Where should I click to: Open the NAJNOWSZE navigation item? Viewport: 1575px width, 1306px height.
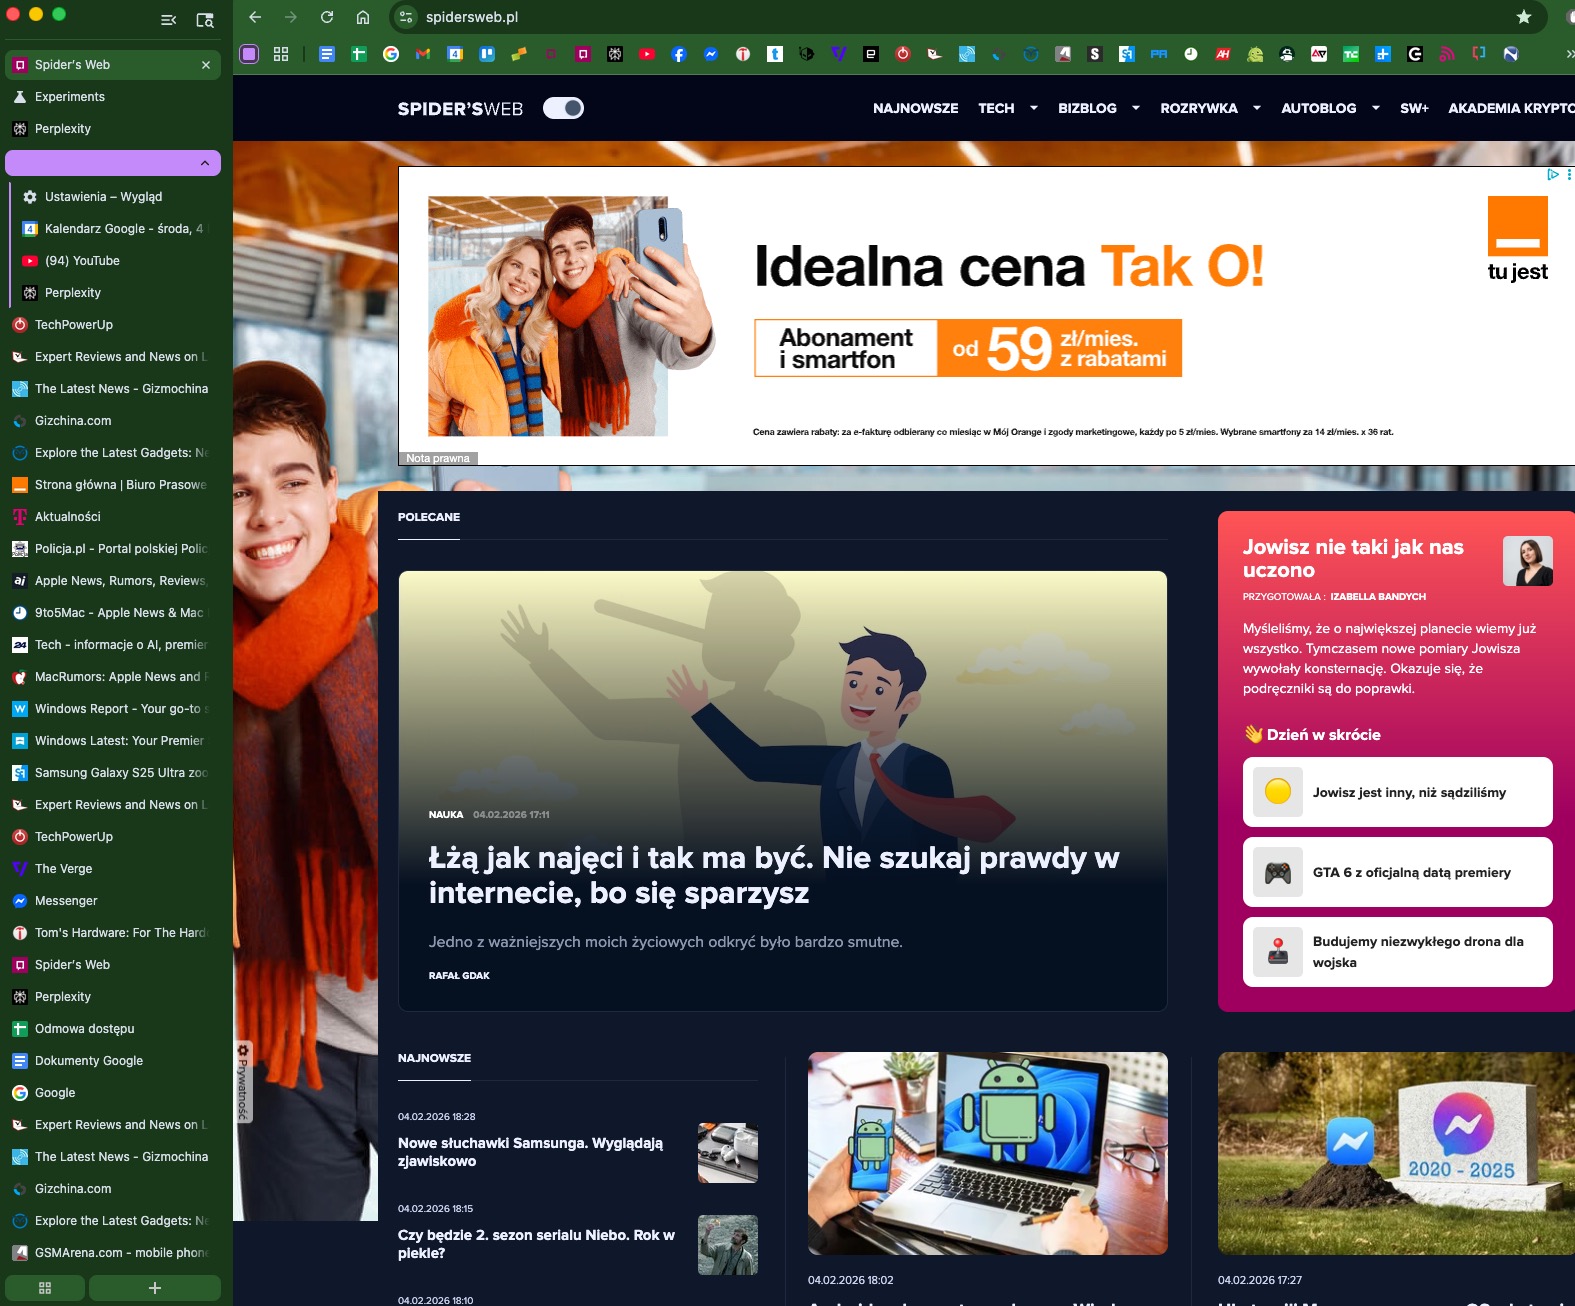pos(915,108)
